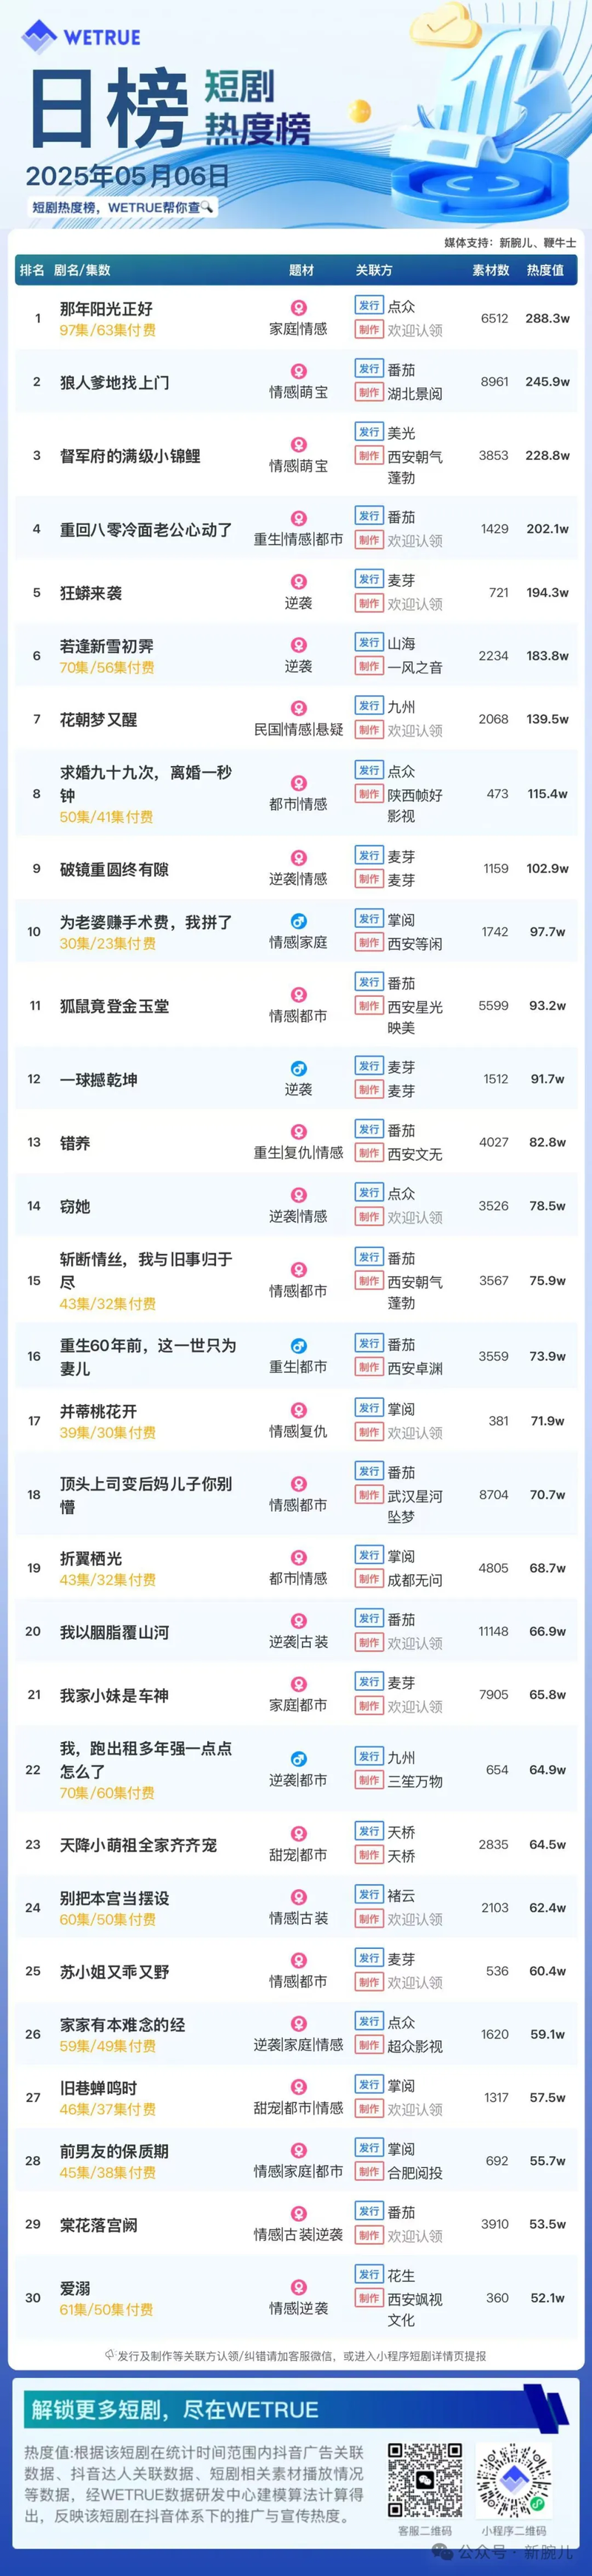Click the search magnifier icon under the date
Image resolution: width=592 pixels, height=2576 pixels.
[x=207, y=207]
